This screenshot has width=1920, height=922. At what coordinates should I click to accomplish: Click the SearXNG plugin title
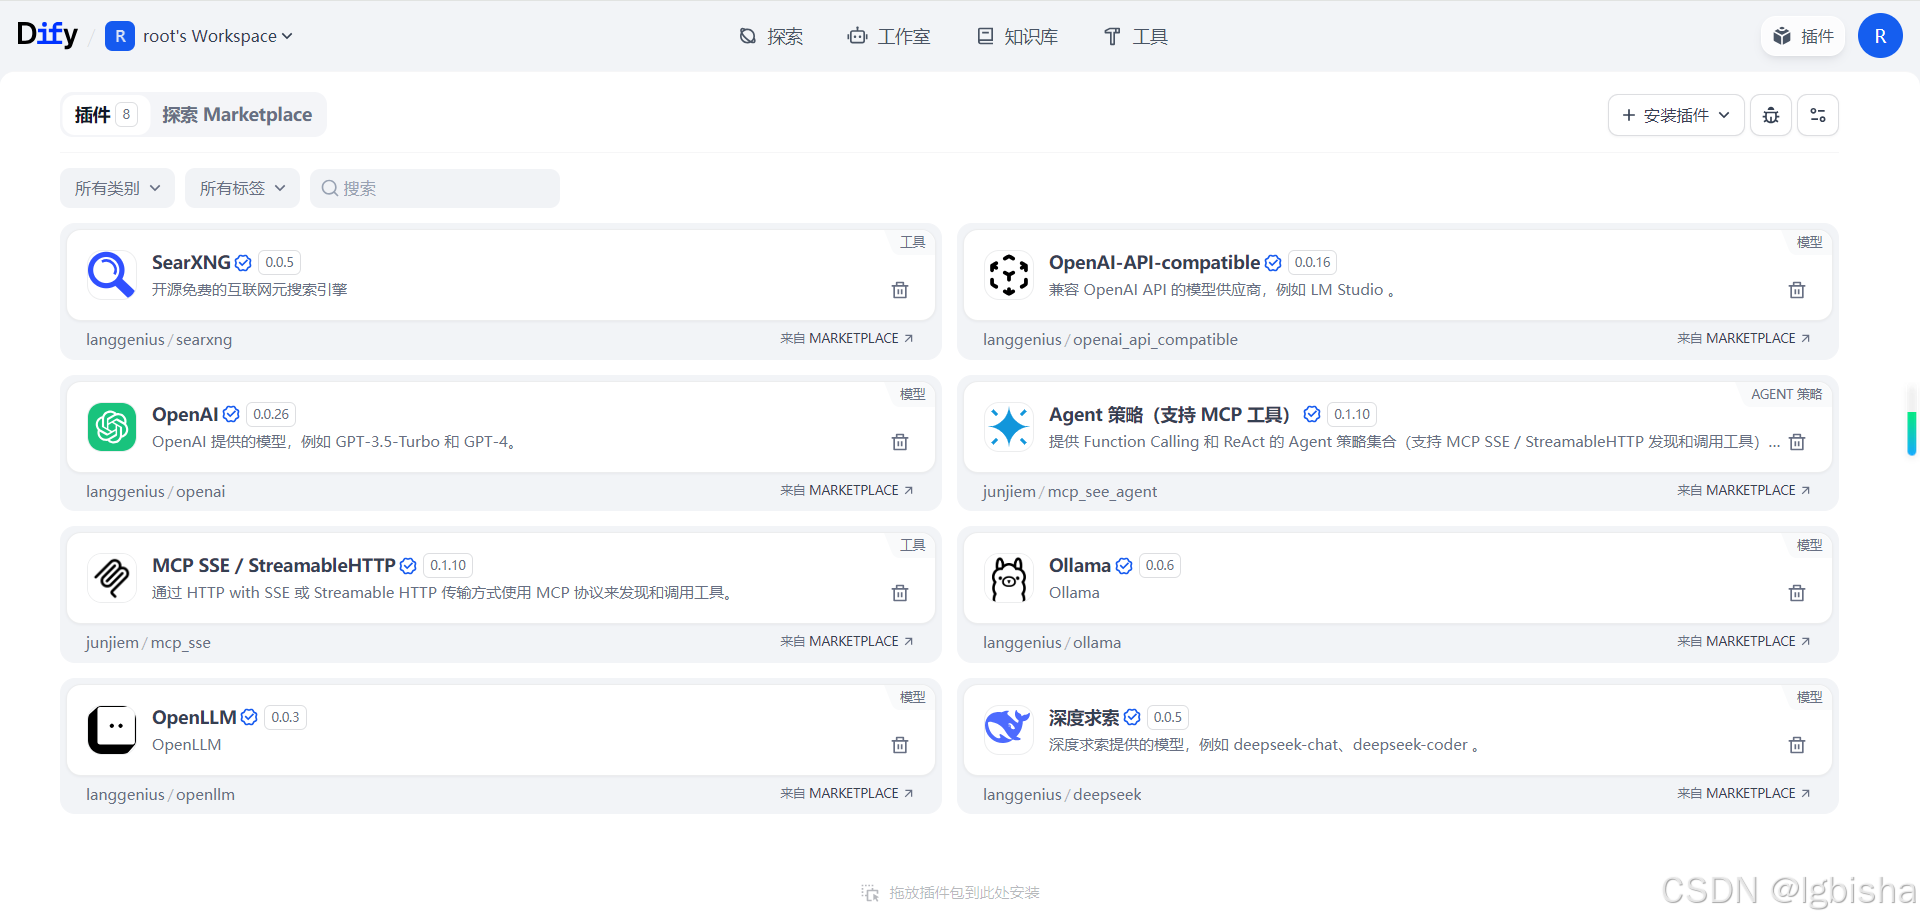191,262
